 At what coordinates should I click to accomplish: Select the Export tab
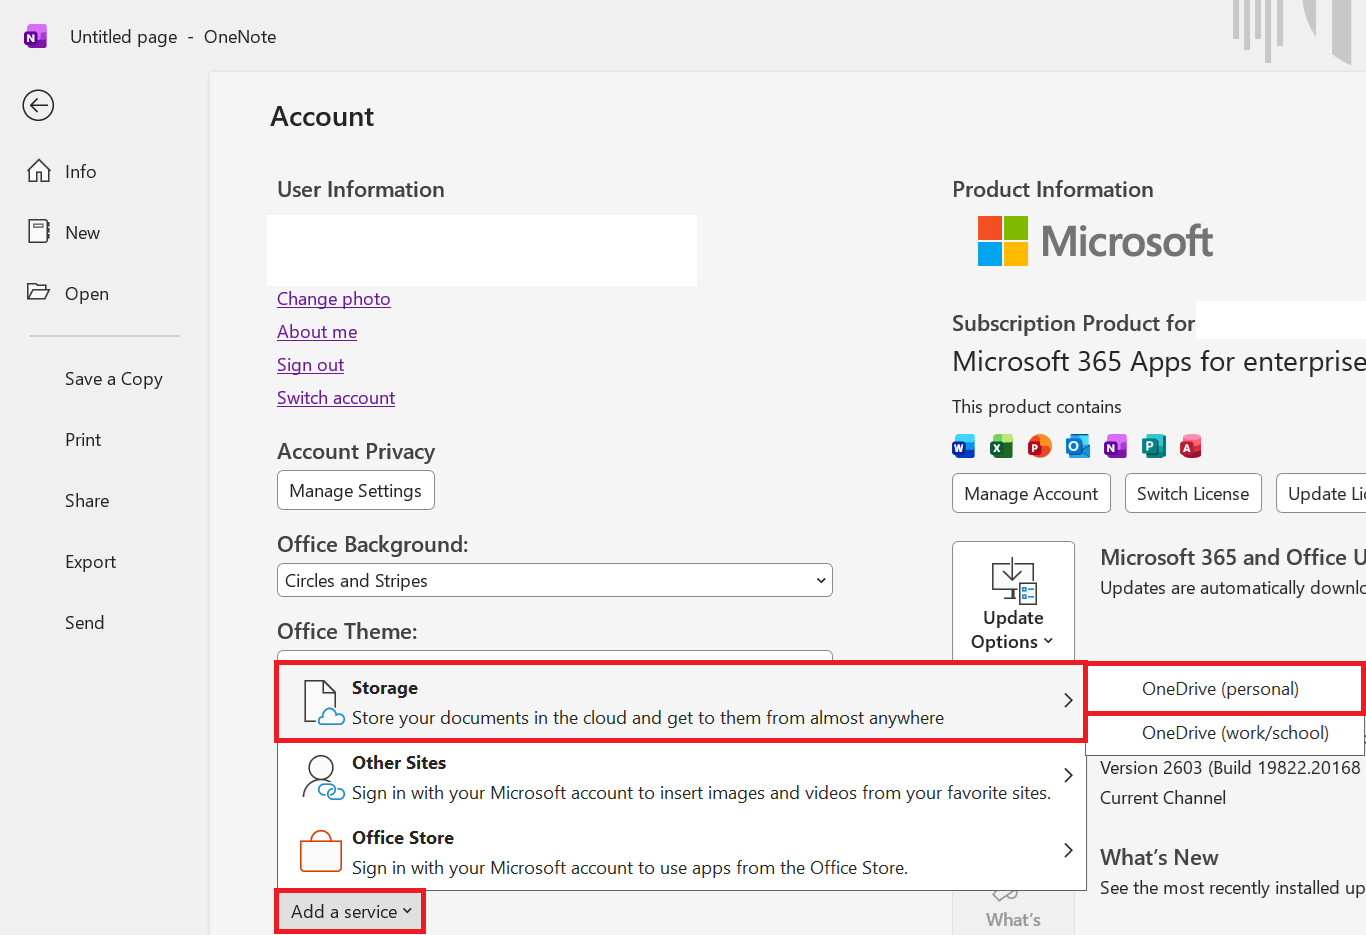(x=90, y=562)
